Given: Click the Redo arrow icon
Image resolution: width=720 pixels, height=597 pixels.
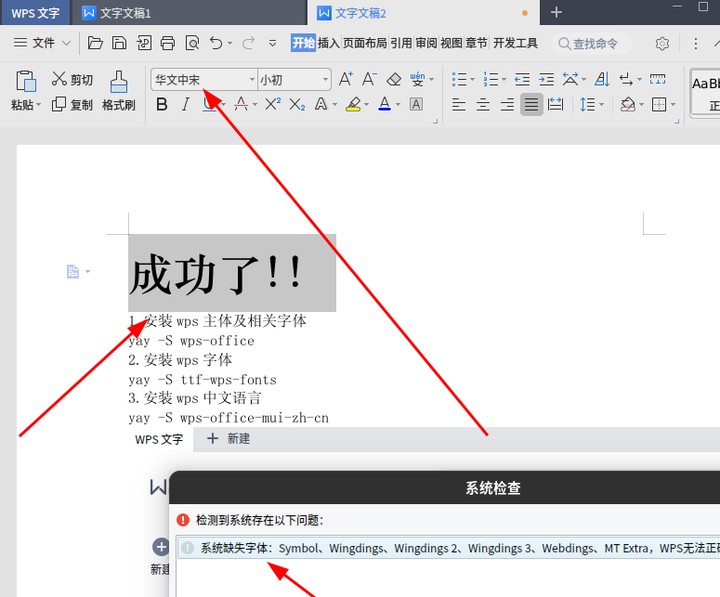Looking at the screenshot, I should click(248, 43).
